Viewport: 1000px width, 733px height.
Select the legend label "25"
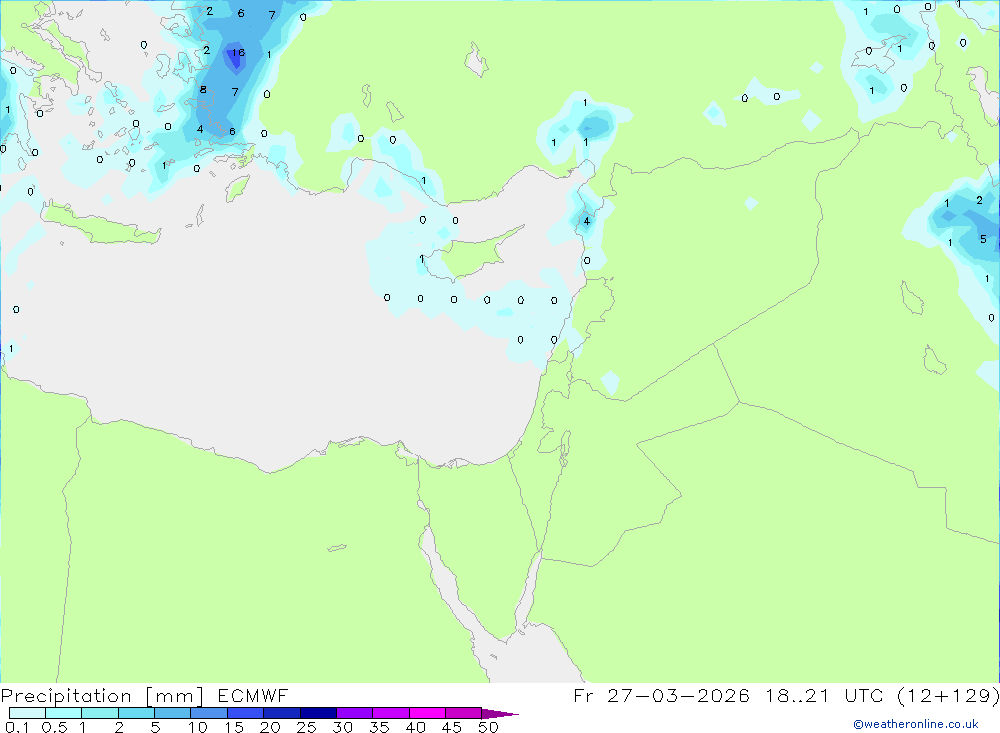[x=306, y=727]
